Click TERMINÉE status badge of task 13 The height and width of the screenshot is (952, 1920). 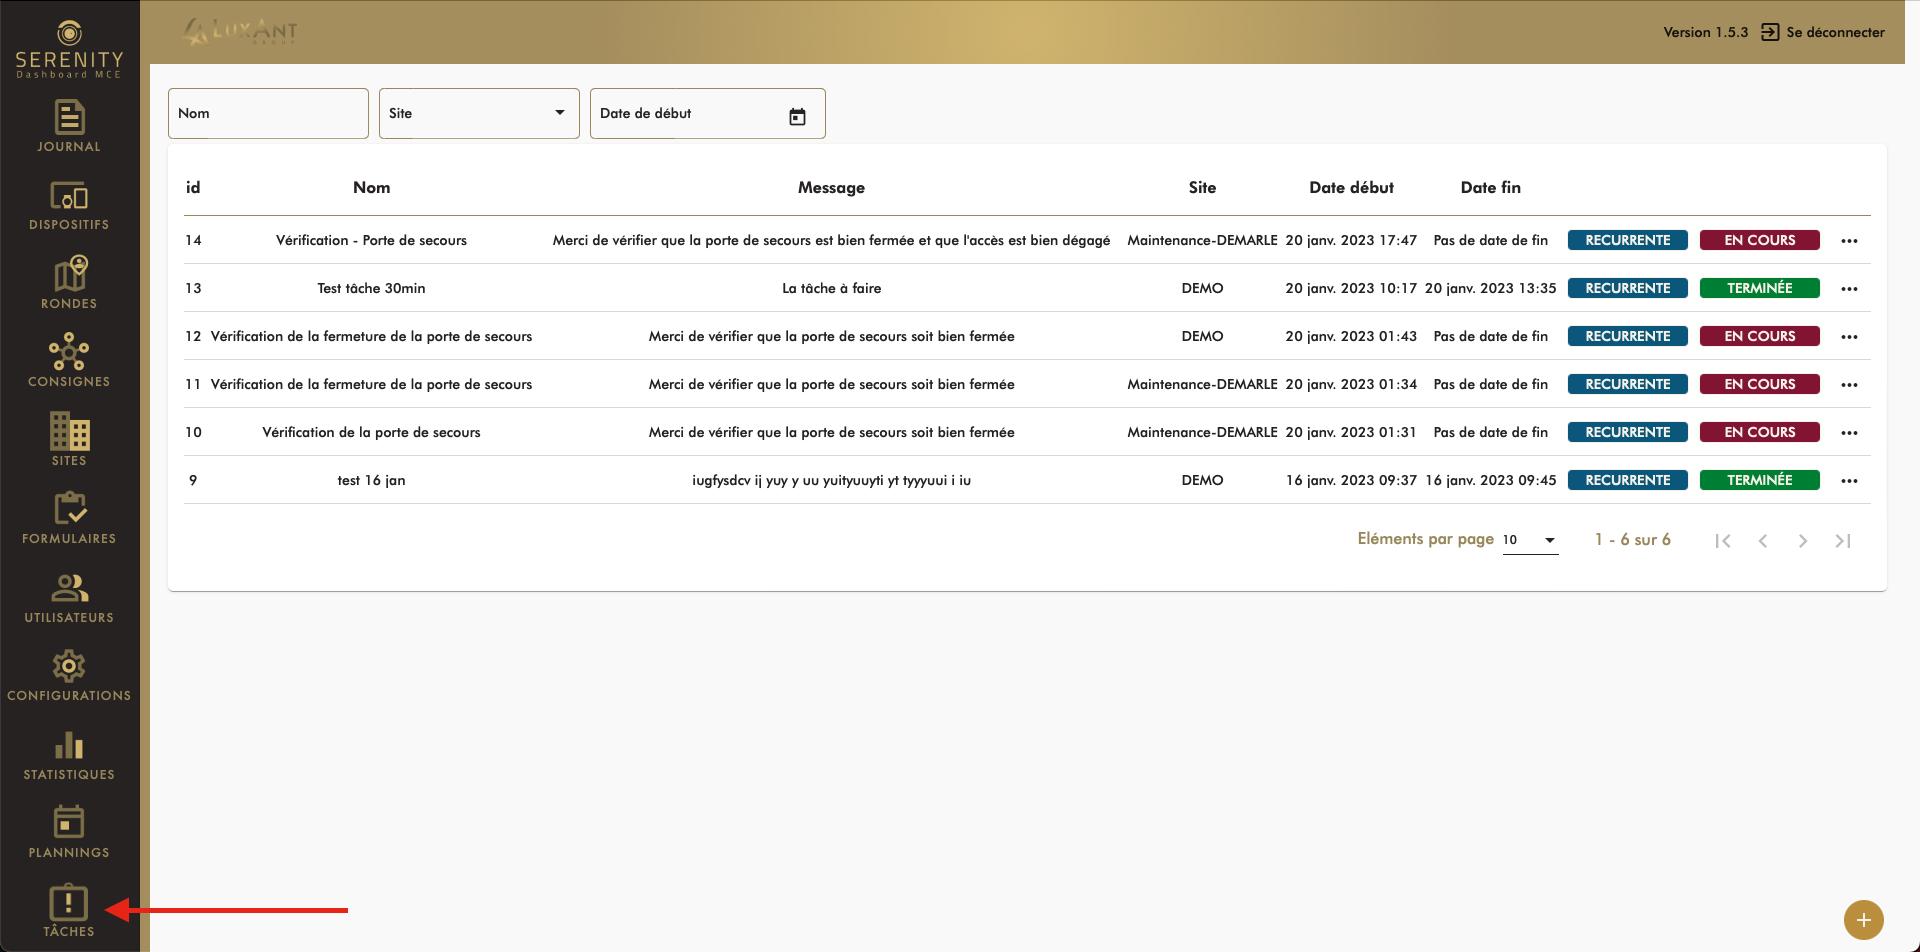(1759, 288)
